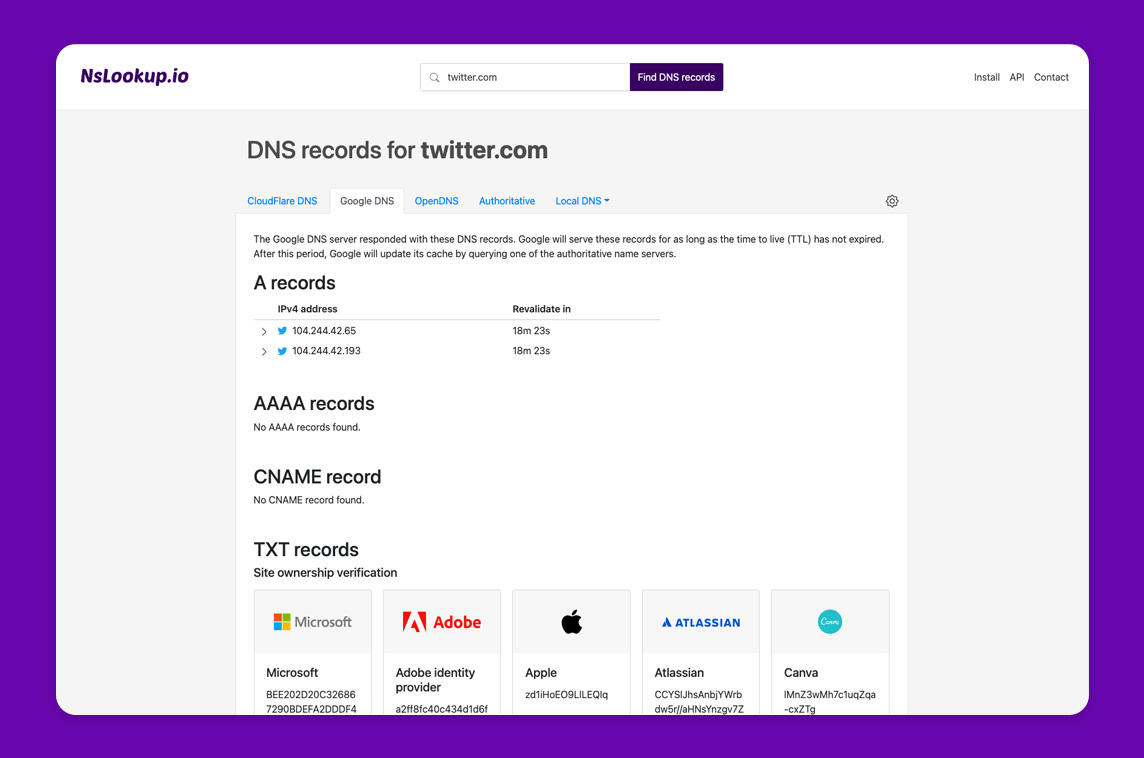Click Twitter bird icon beside 104.244.42.193
Screen dimensions: 1144x758
coord(282,351)
